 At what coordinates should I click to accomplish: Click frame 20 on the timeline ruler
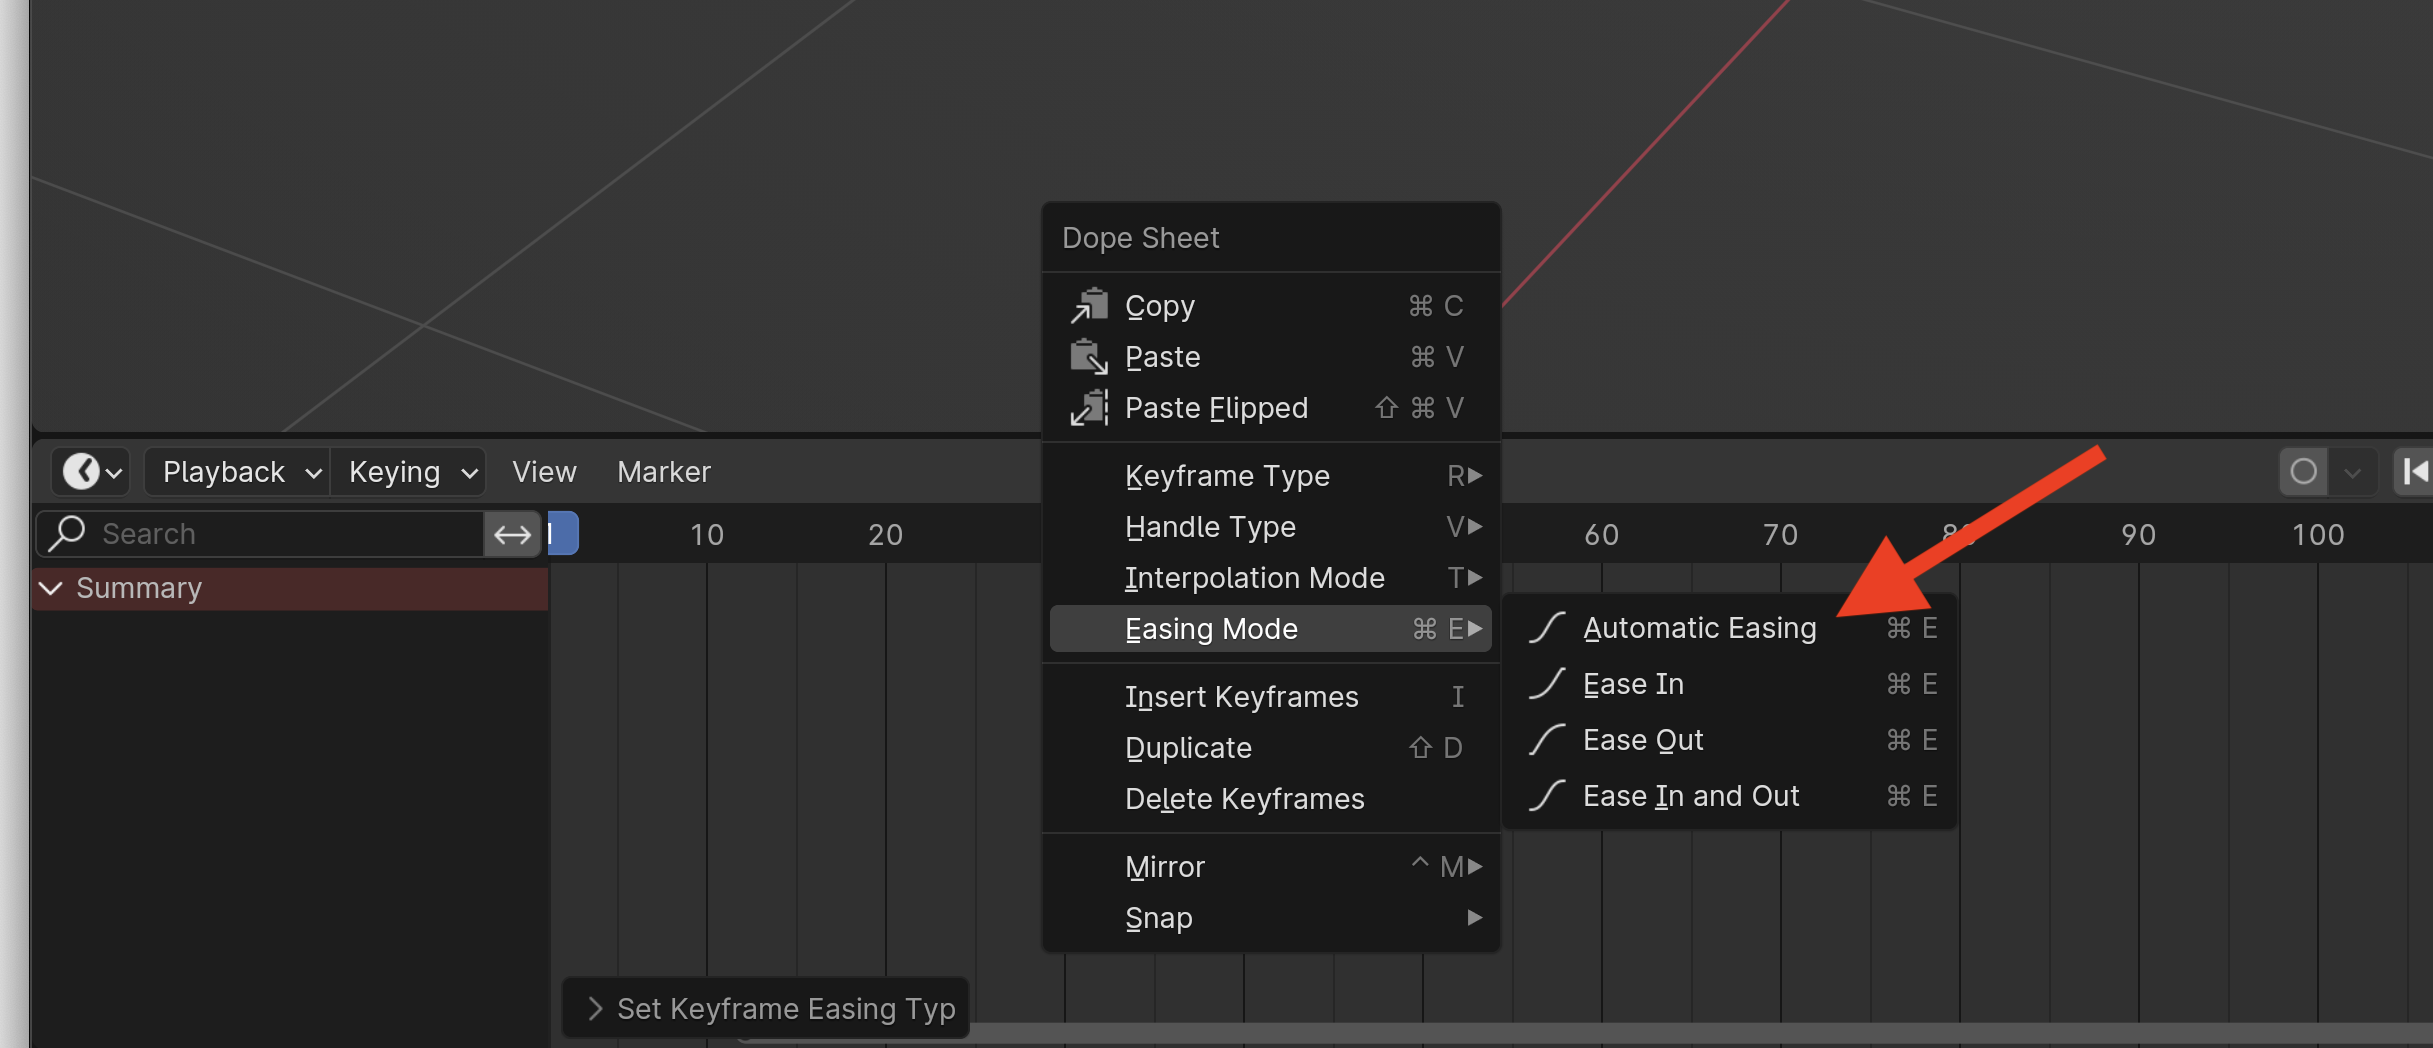tap(885, 535)
